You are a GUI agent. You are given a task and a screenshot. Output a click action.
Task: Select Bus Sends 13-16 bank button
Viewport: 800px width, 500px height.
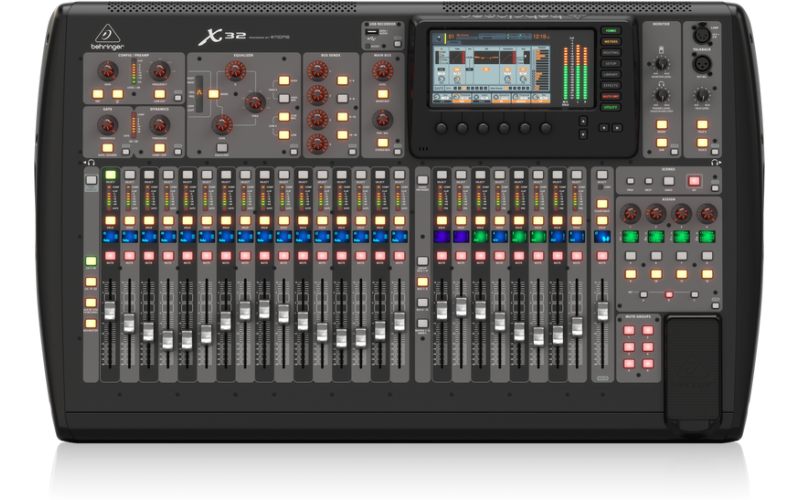pyautogui.click(x=342, y=135)
